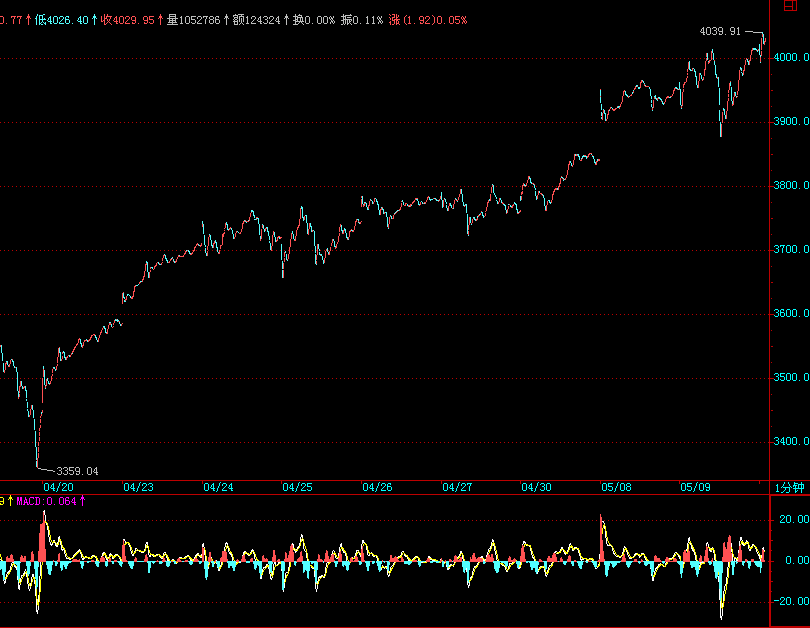This screenshot has width=810, height=628.
Task: Select the 04/27 date marker
Action: [457, 487]
